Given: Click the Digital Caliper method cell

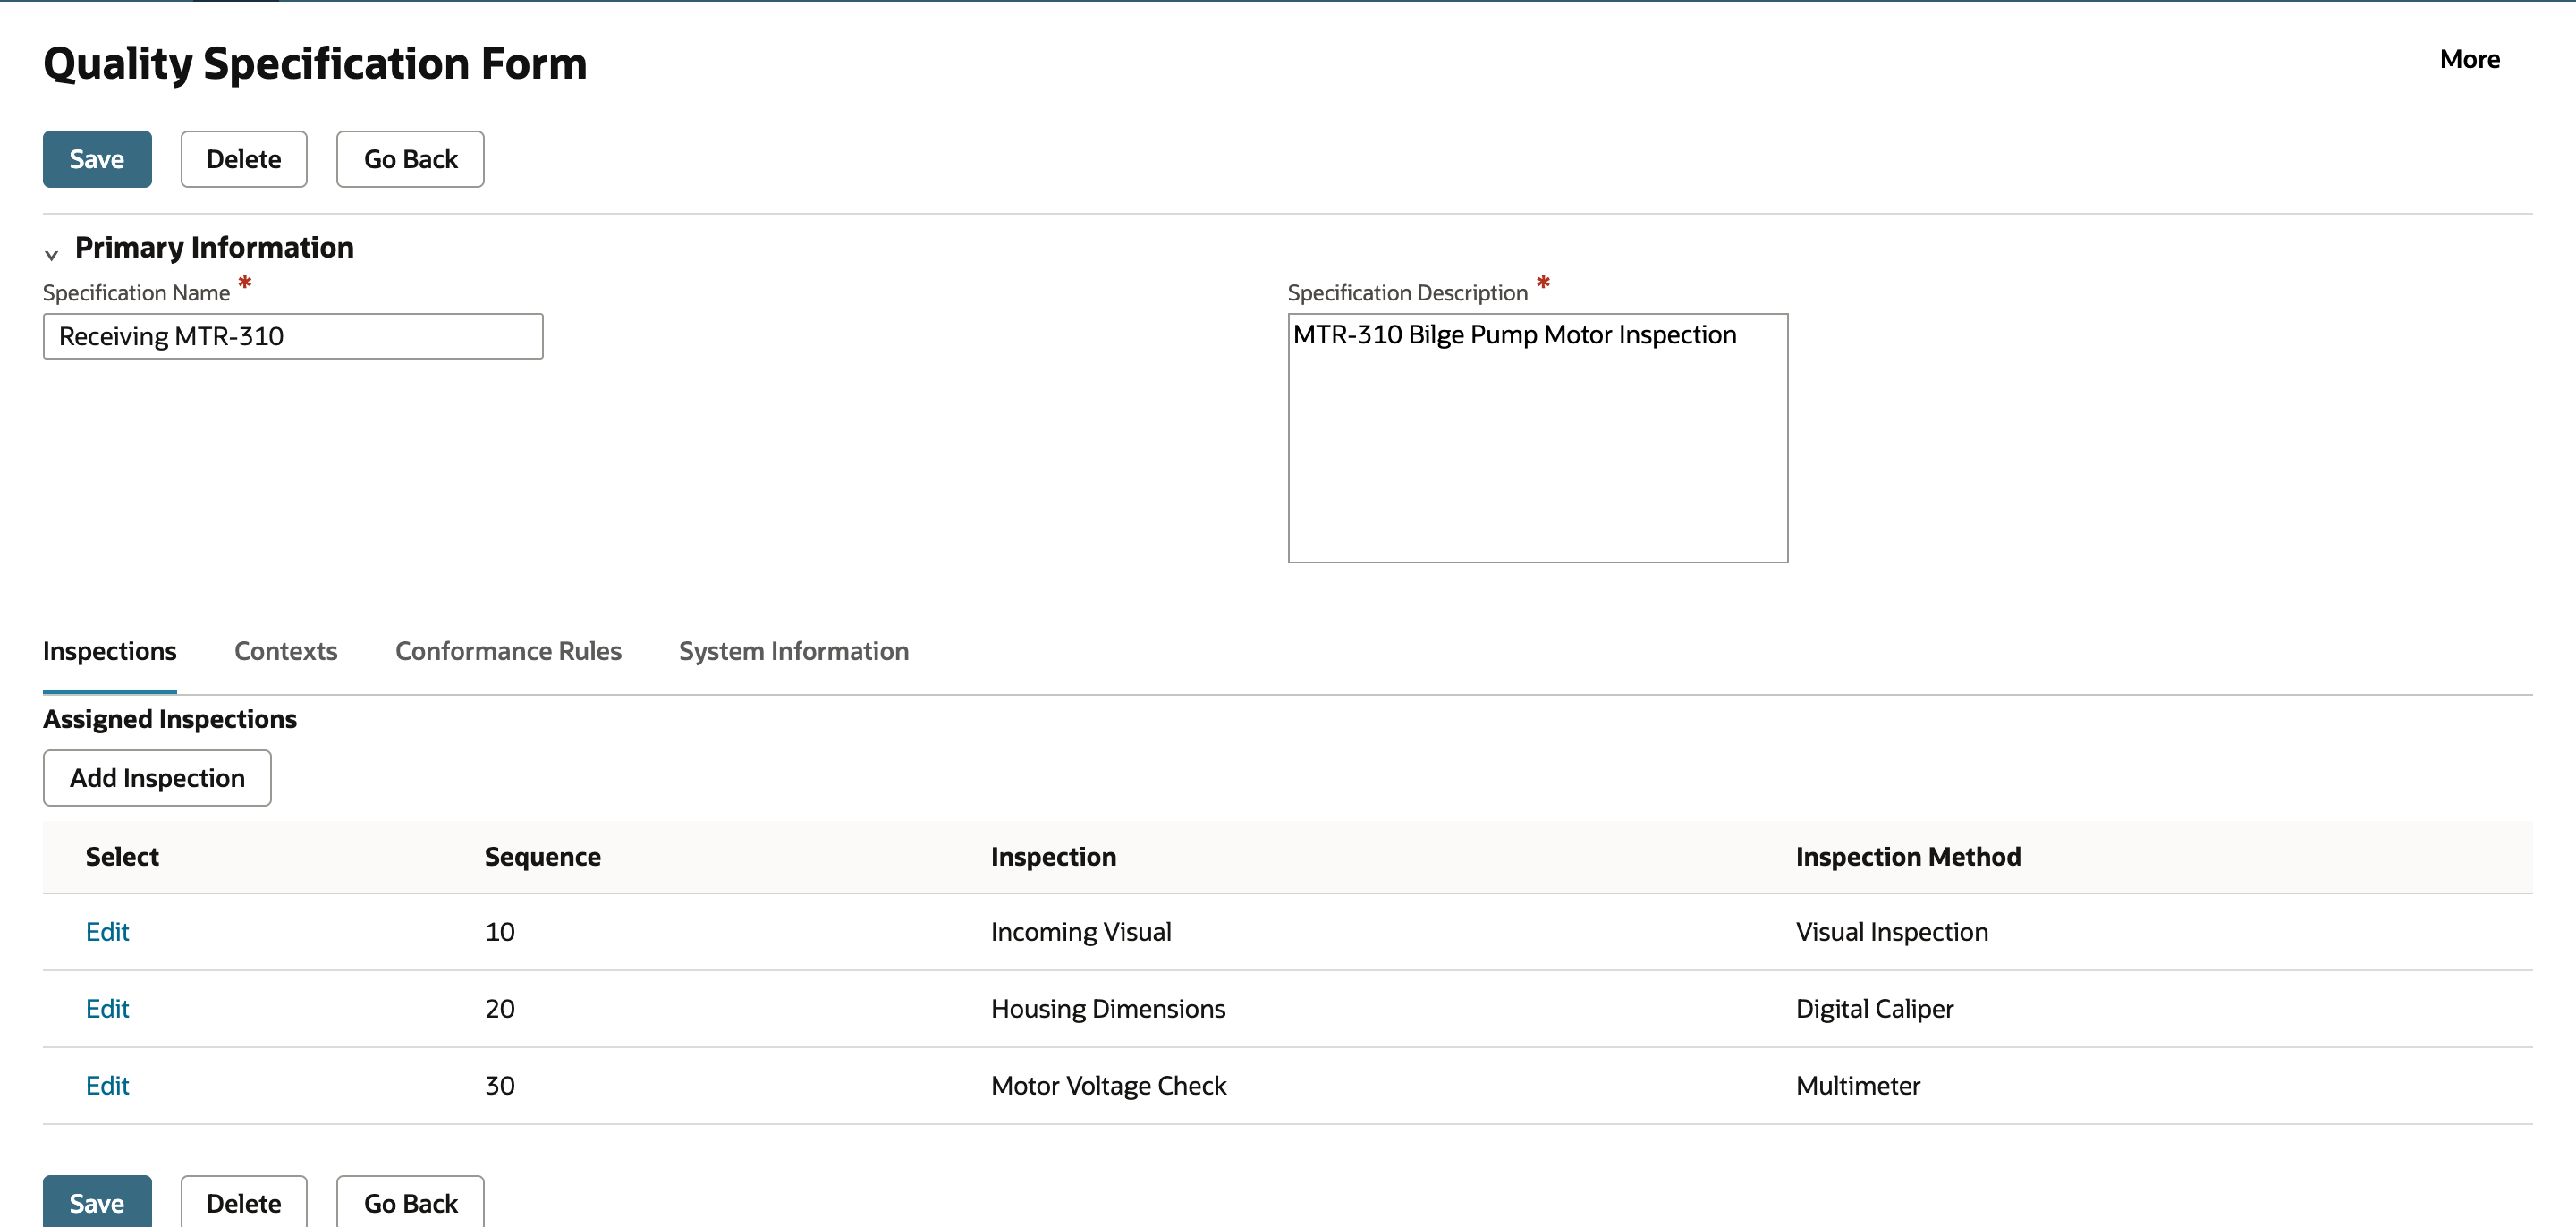Looking at the screenshot, I should click(x=1875, y=1009).
